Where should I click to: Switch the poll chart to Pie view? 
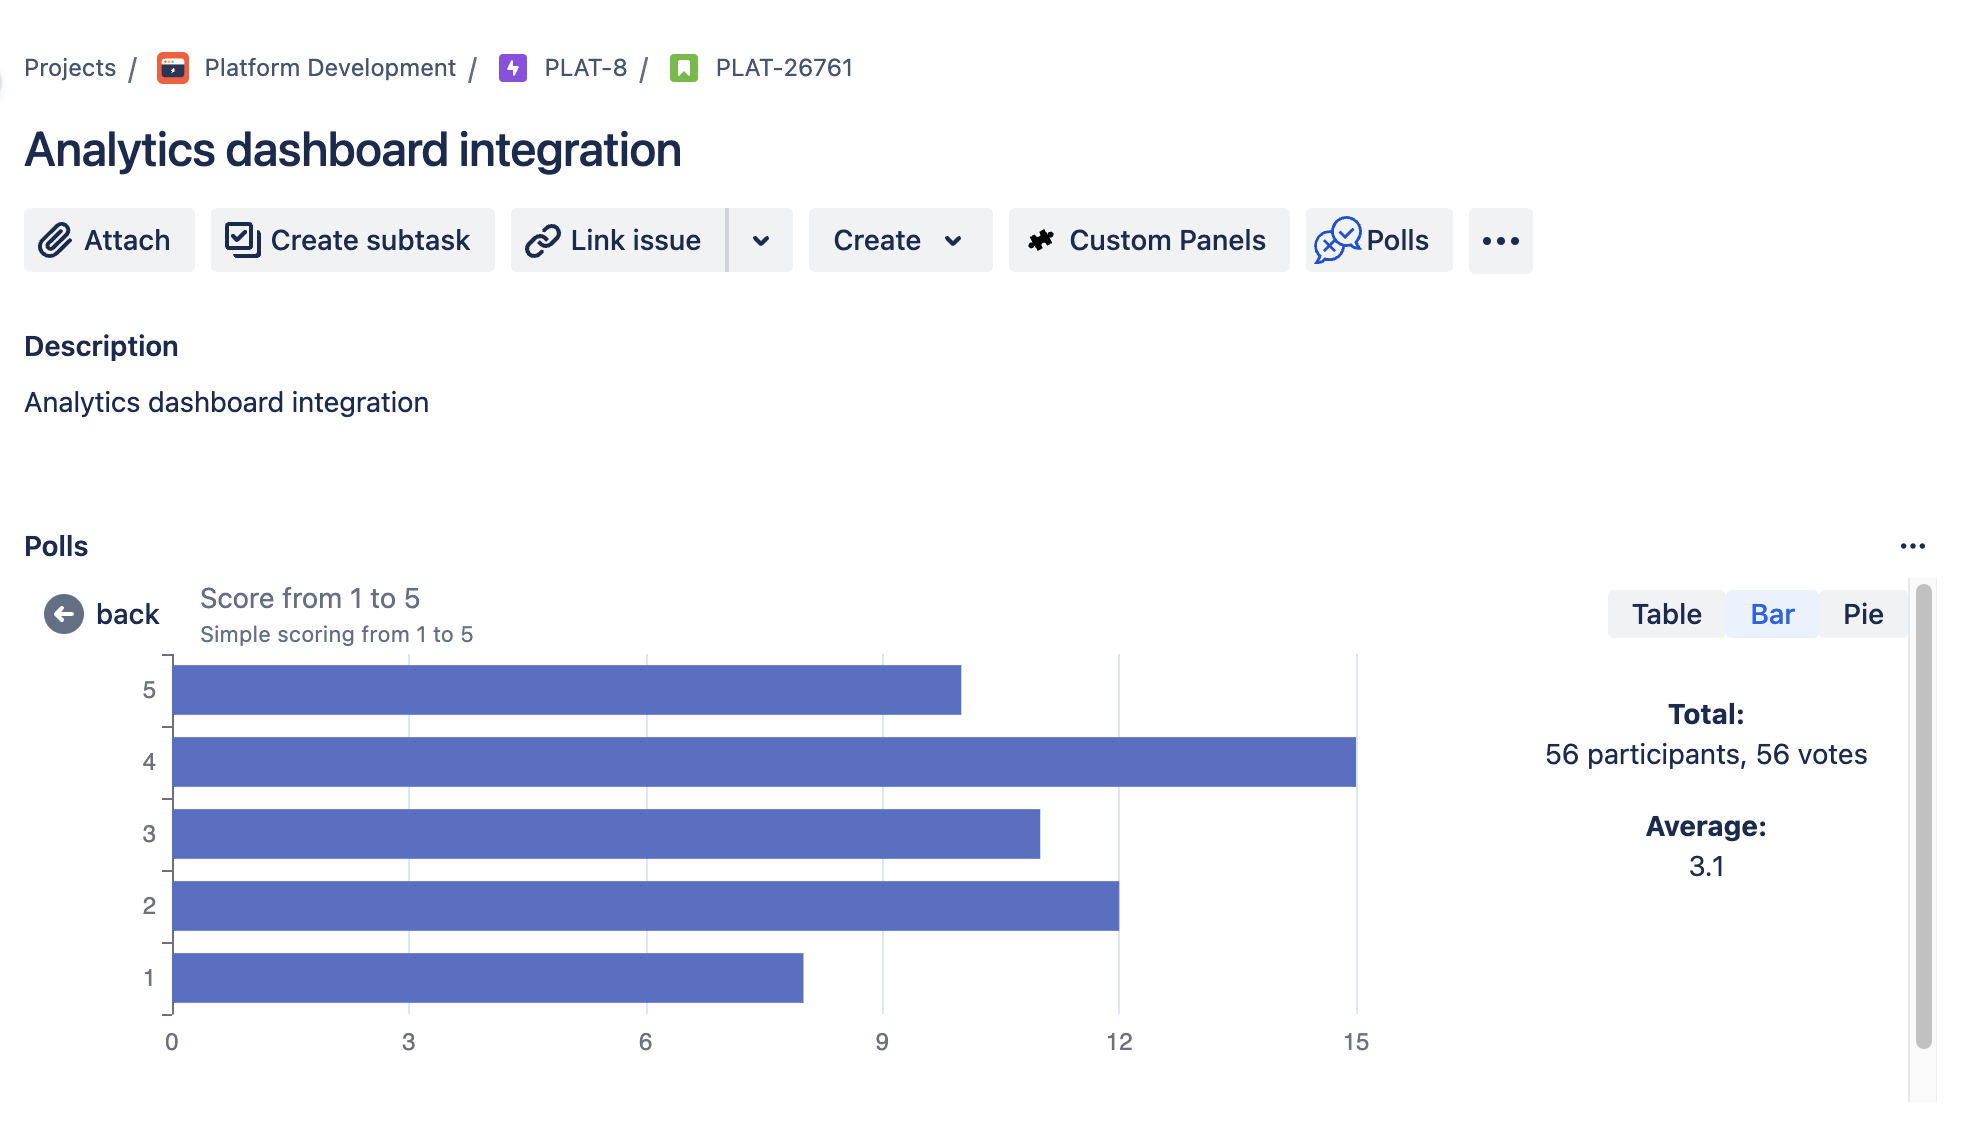click(x=1861, y=614)
